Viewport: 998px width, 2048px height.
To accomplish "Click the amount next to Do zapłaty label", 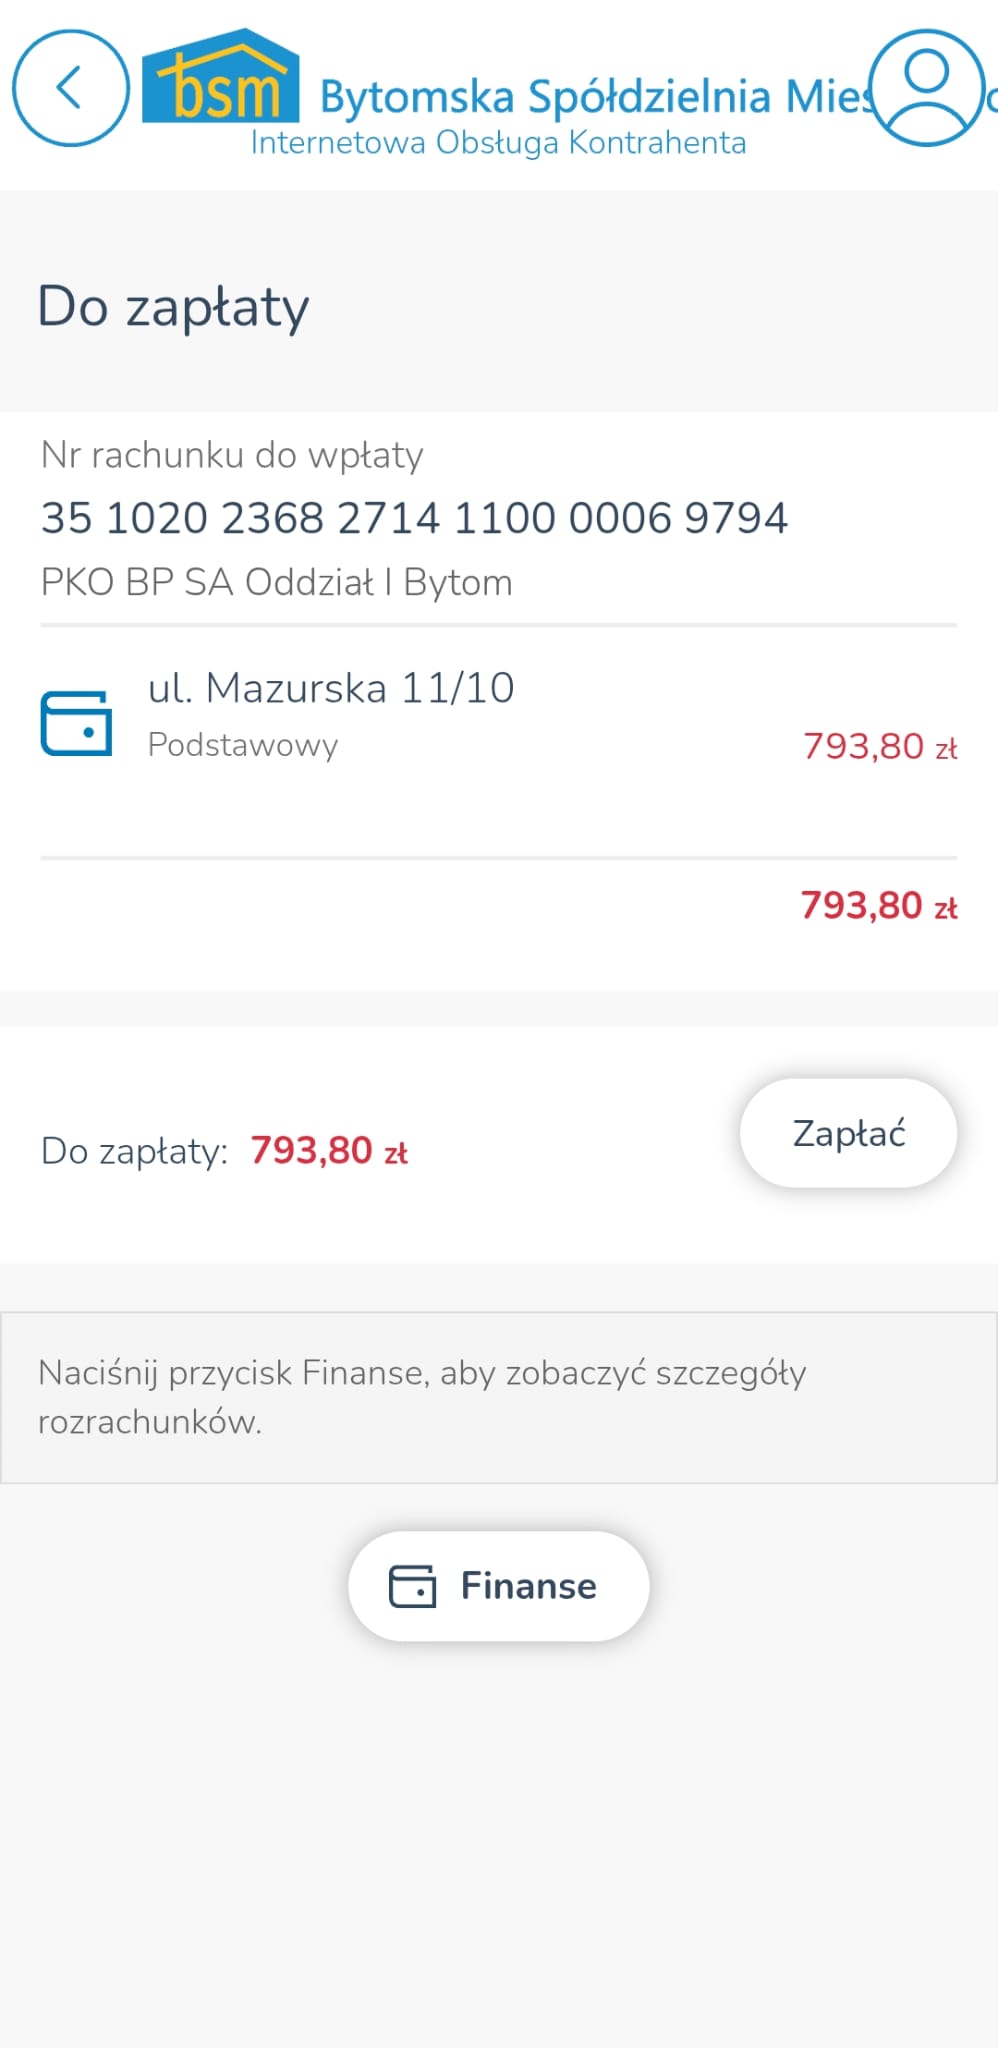I will (328, 1151).
